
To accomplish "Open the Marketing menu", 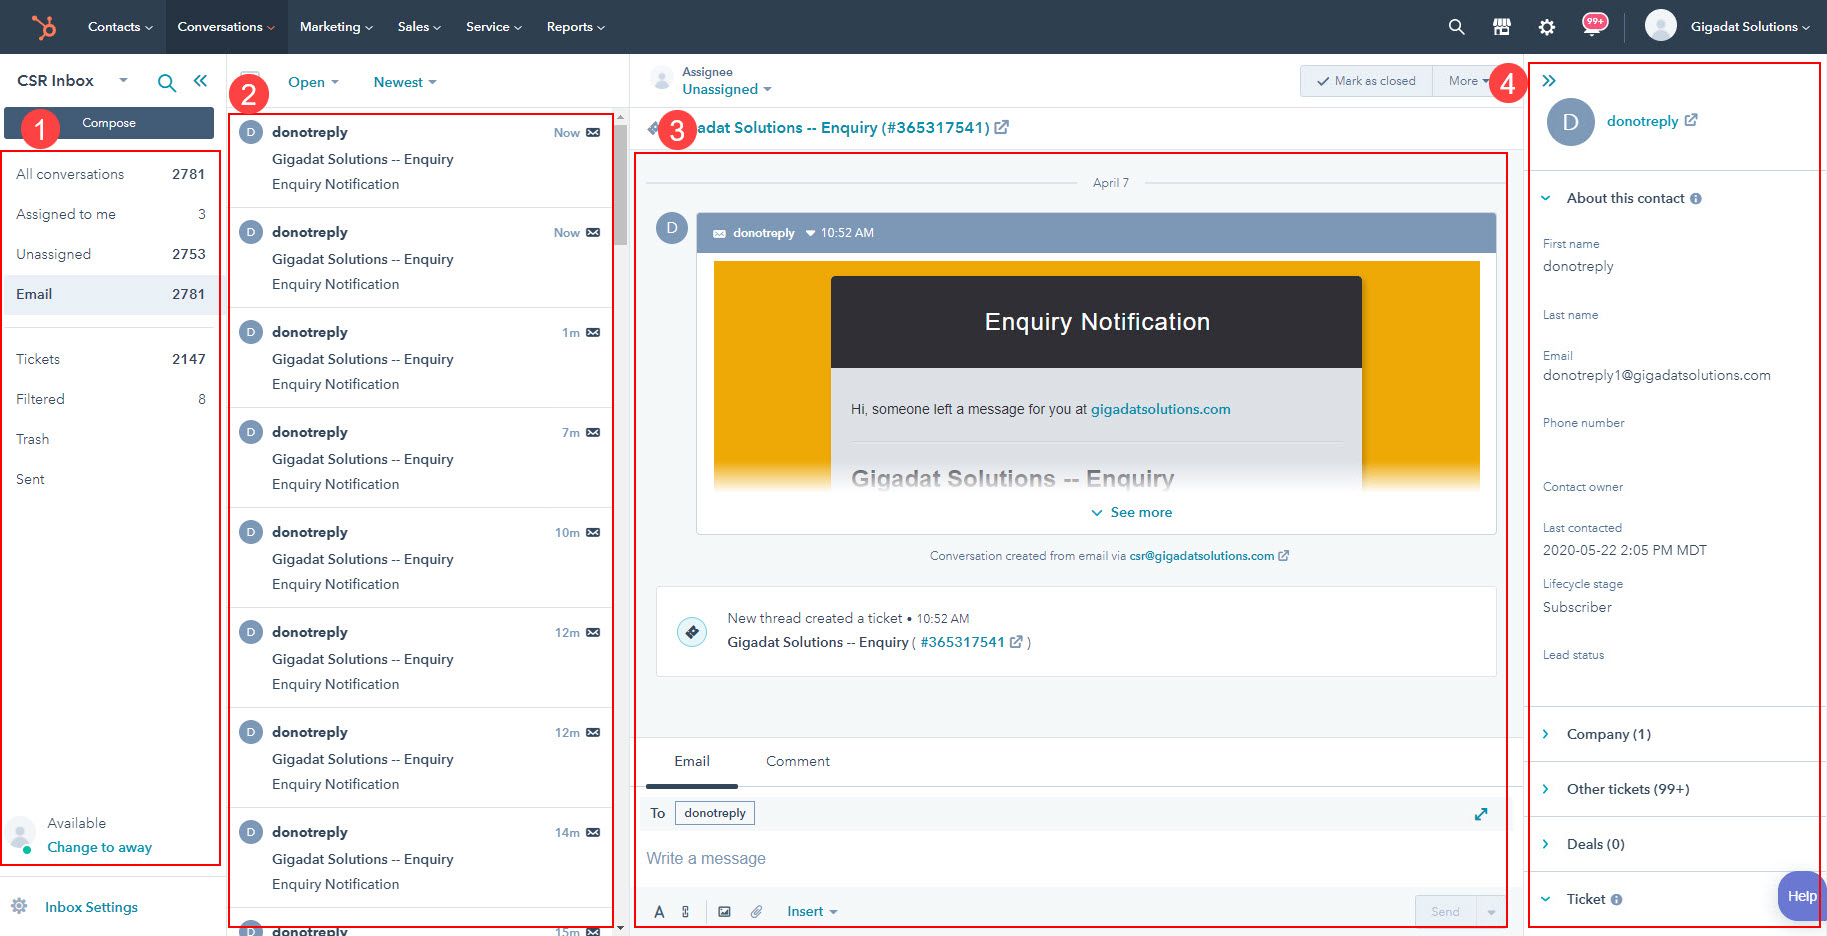I will click(336, 27).
